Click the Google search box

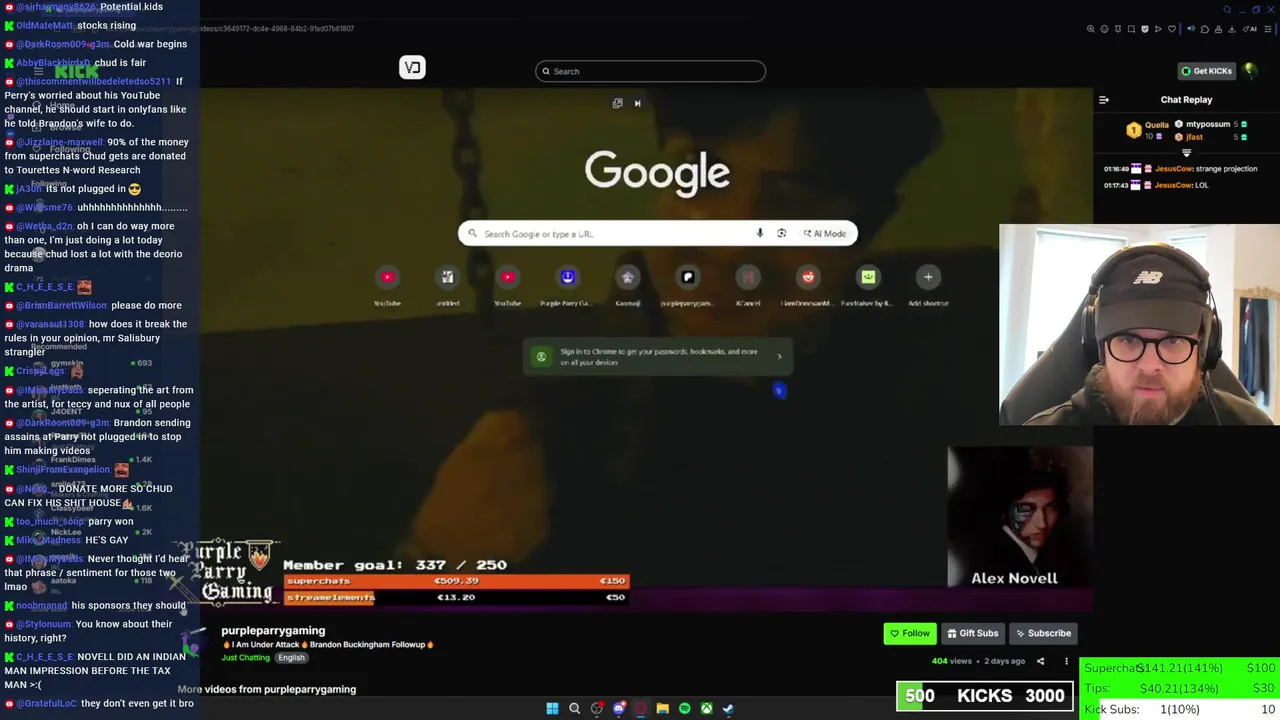point(657,233)
